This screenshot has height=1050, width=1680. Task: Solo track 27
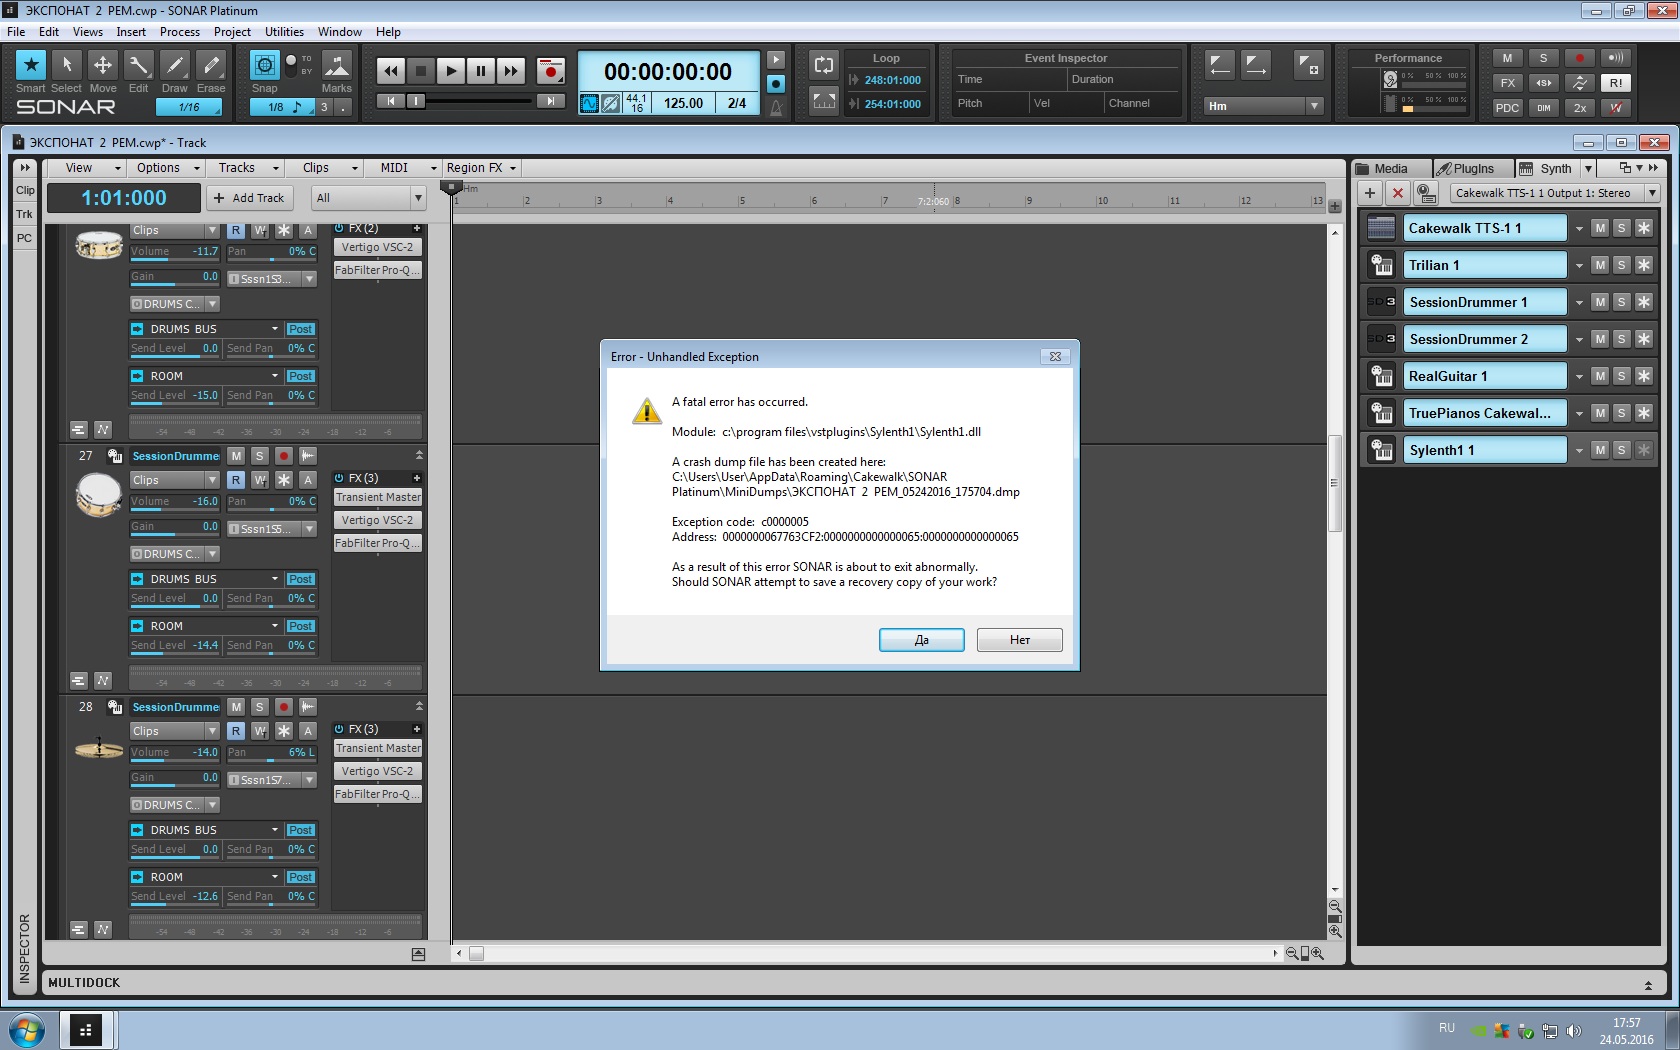(260, 456)
